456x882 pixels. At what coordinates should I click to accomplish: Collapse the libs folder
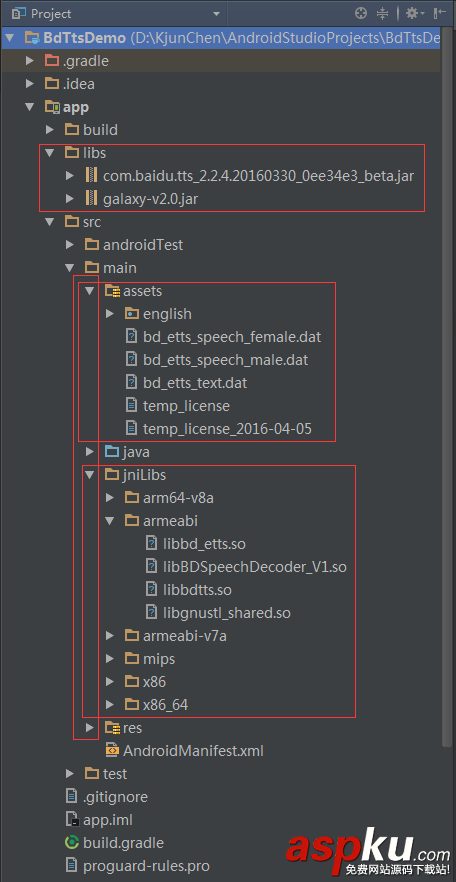tap(50, 153)
